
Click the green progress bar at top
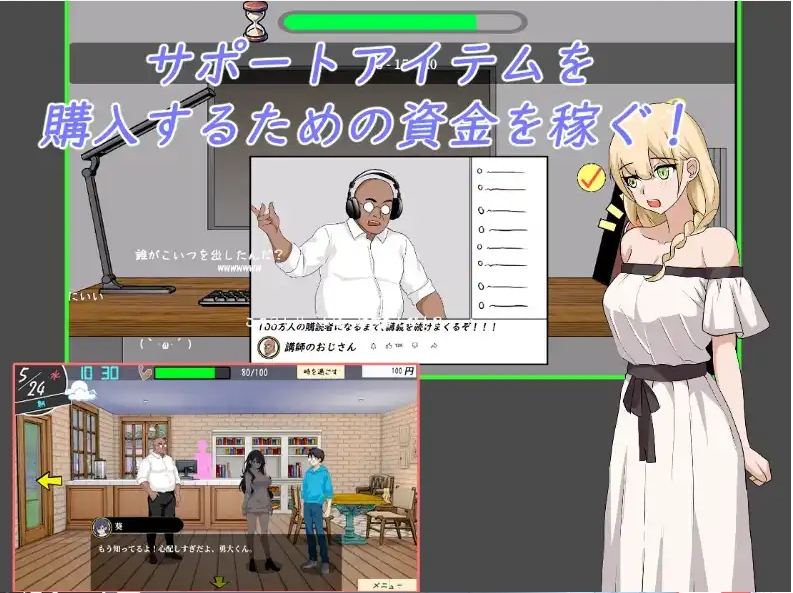point(402,22)
